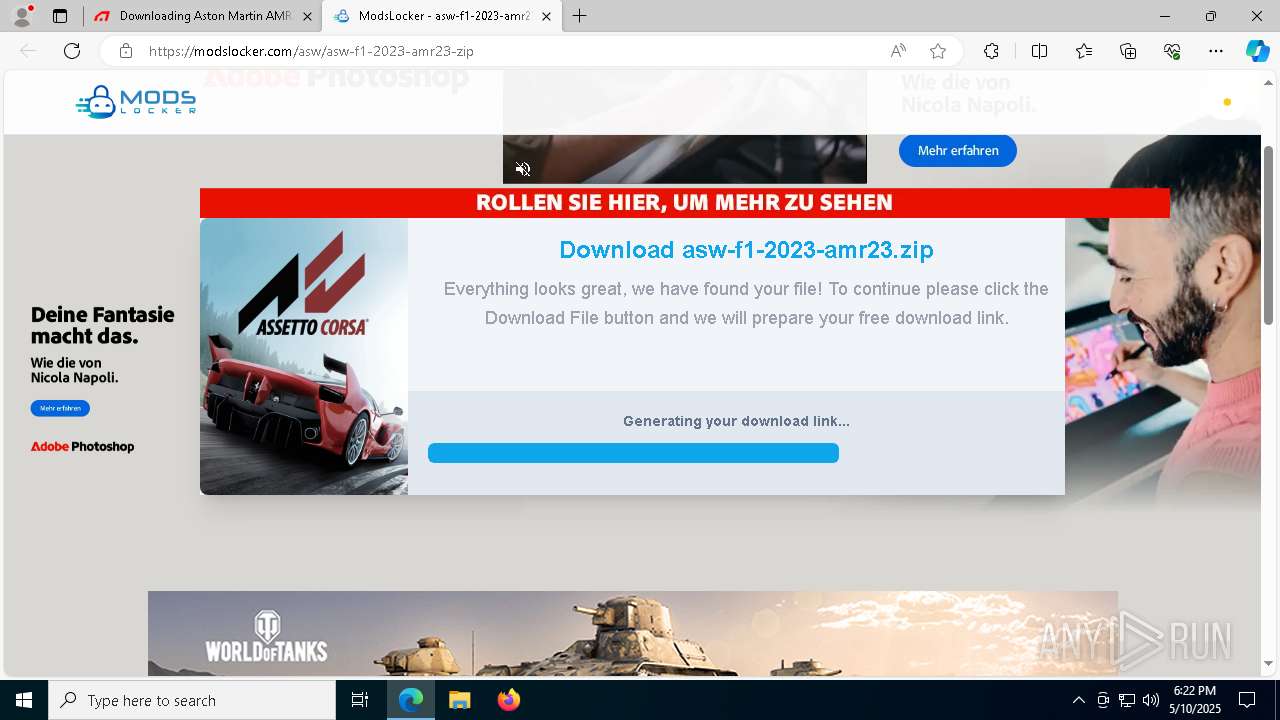Screen dimensions: 1280x720
Task: Open the notifications action center
Action: pyautogui.click(x=1247, y=700)
